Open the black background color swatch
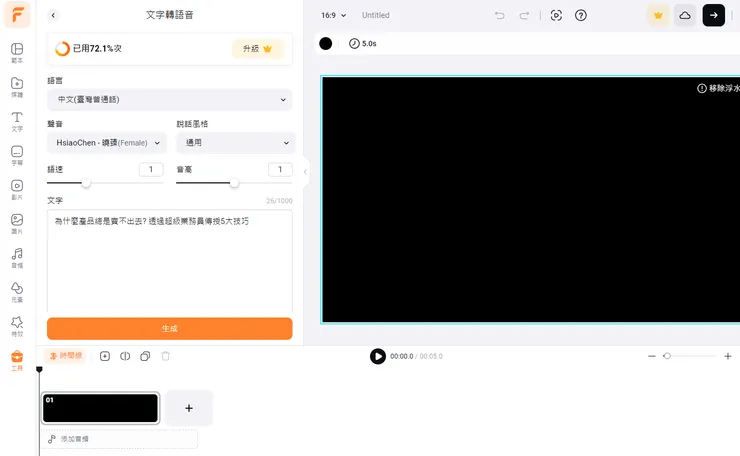Image resolution: width=740 pixels, height=456 pixels. (x=326, y=43)
